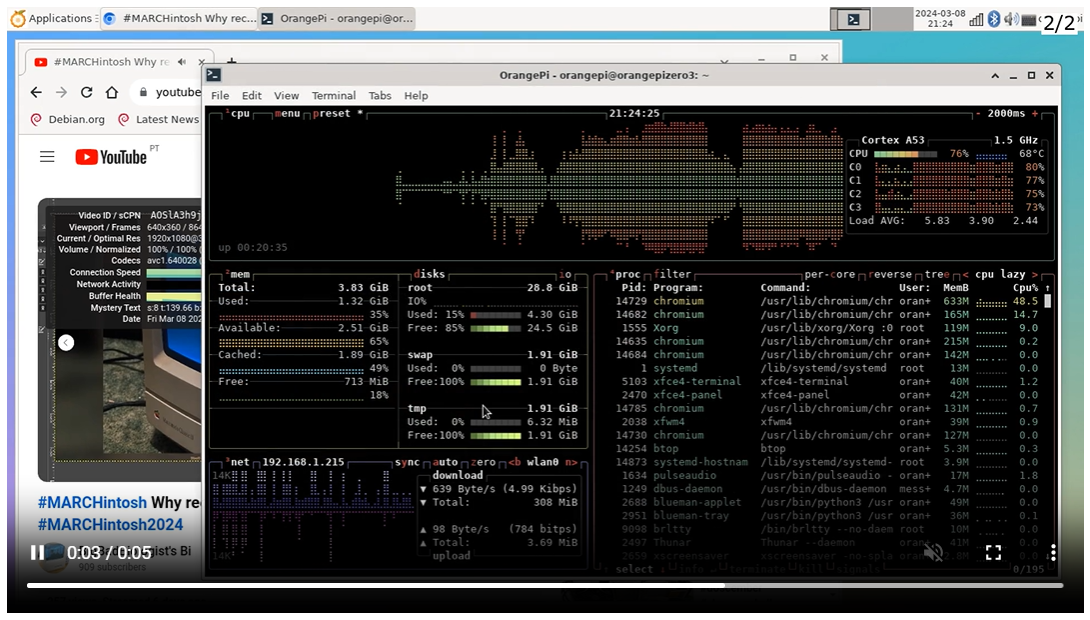Open the video's three-dot options menu
The image size is (1090, 620).
pyautogui.click(x=1053, y=552)
